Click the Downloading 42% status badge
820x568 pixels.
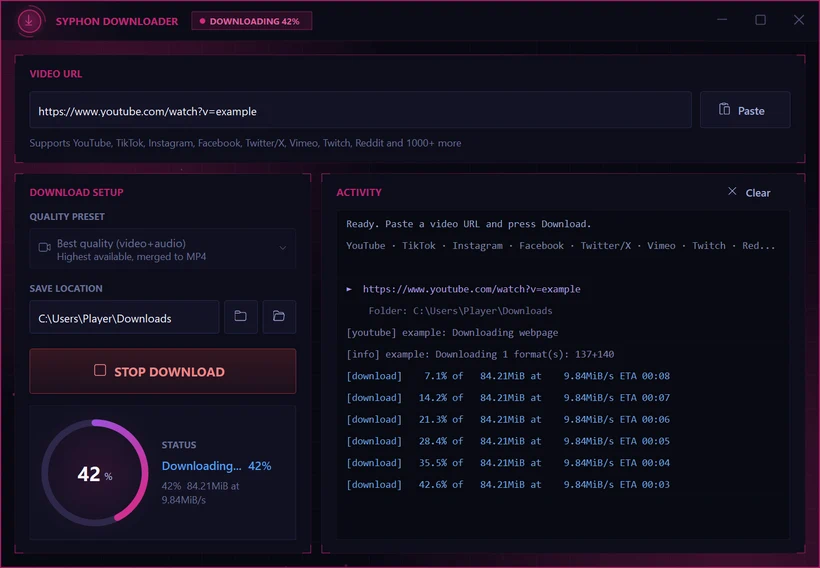point(252,21)
